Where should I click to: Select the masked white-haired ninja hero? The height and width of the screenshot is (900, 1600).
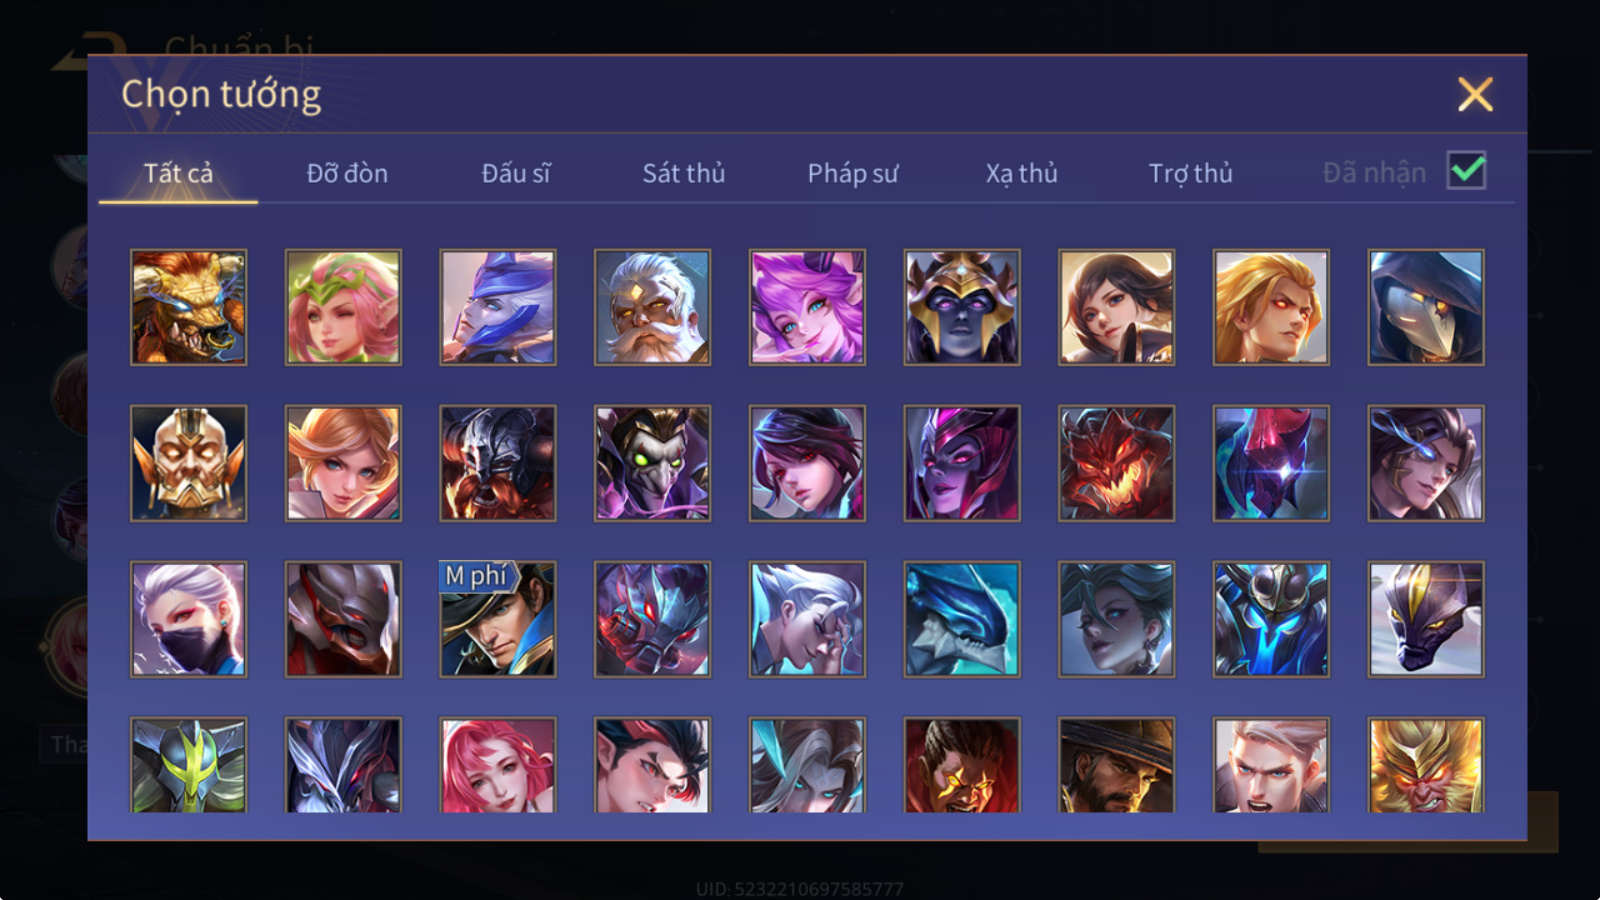tap(189, 619)
